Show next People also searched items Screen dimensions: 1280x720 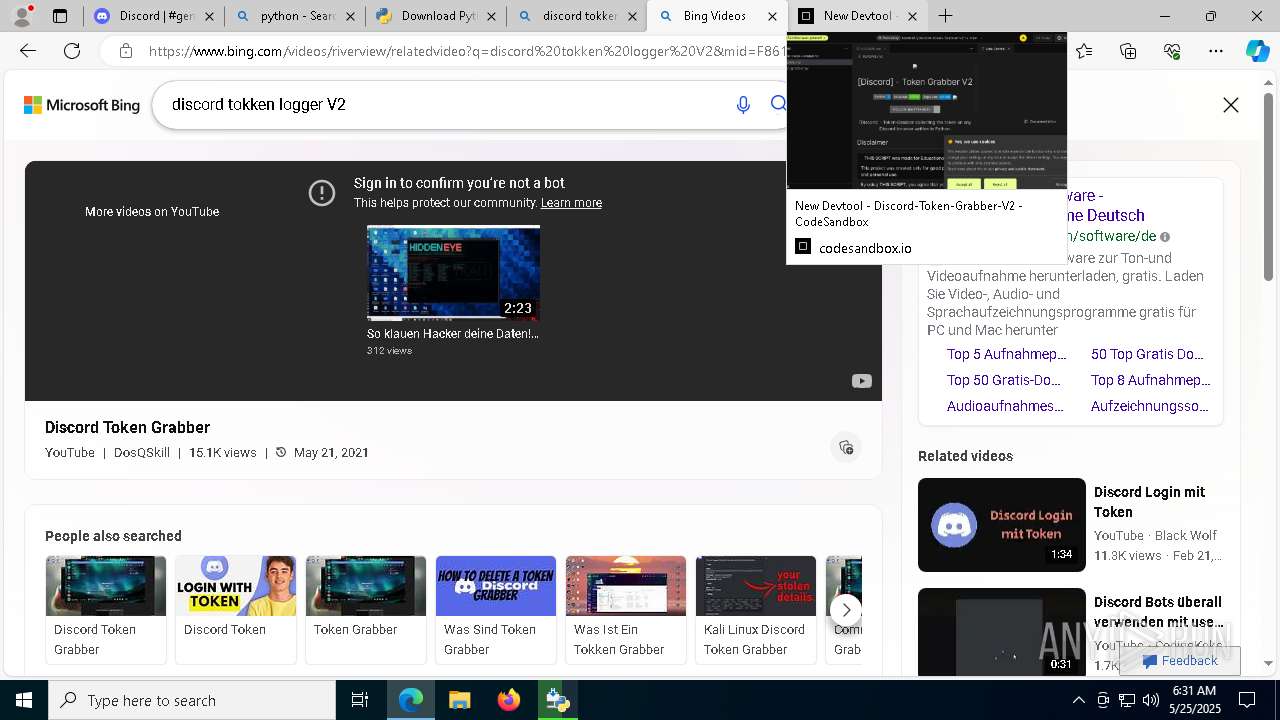coord(846,609)
